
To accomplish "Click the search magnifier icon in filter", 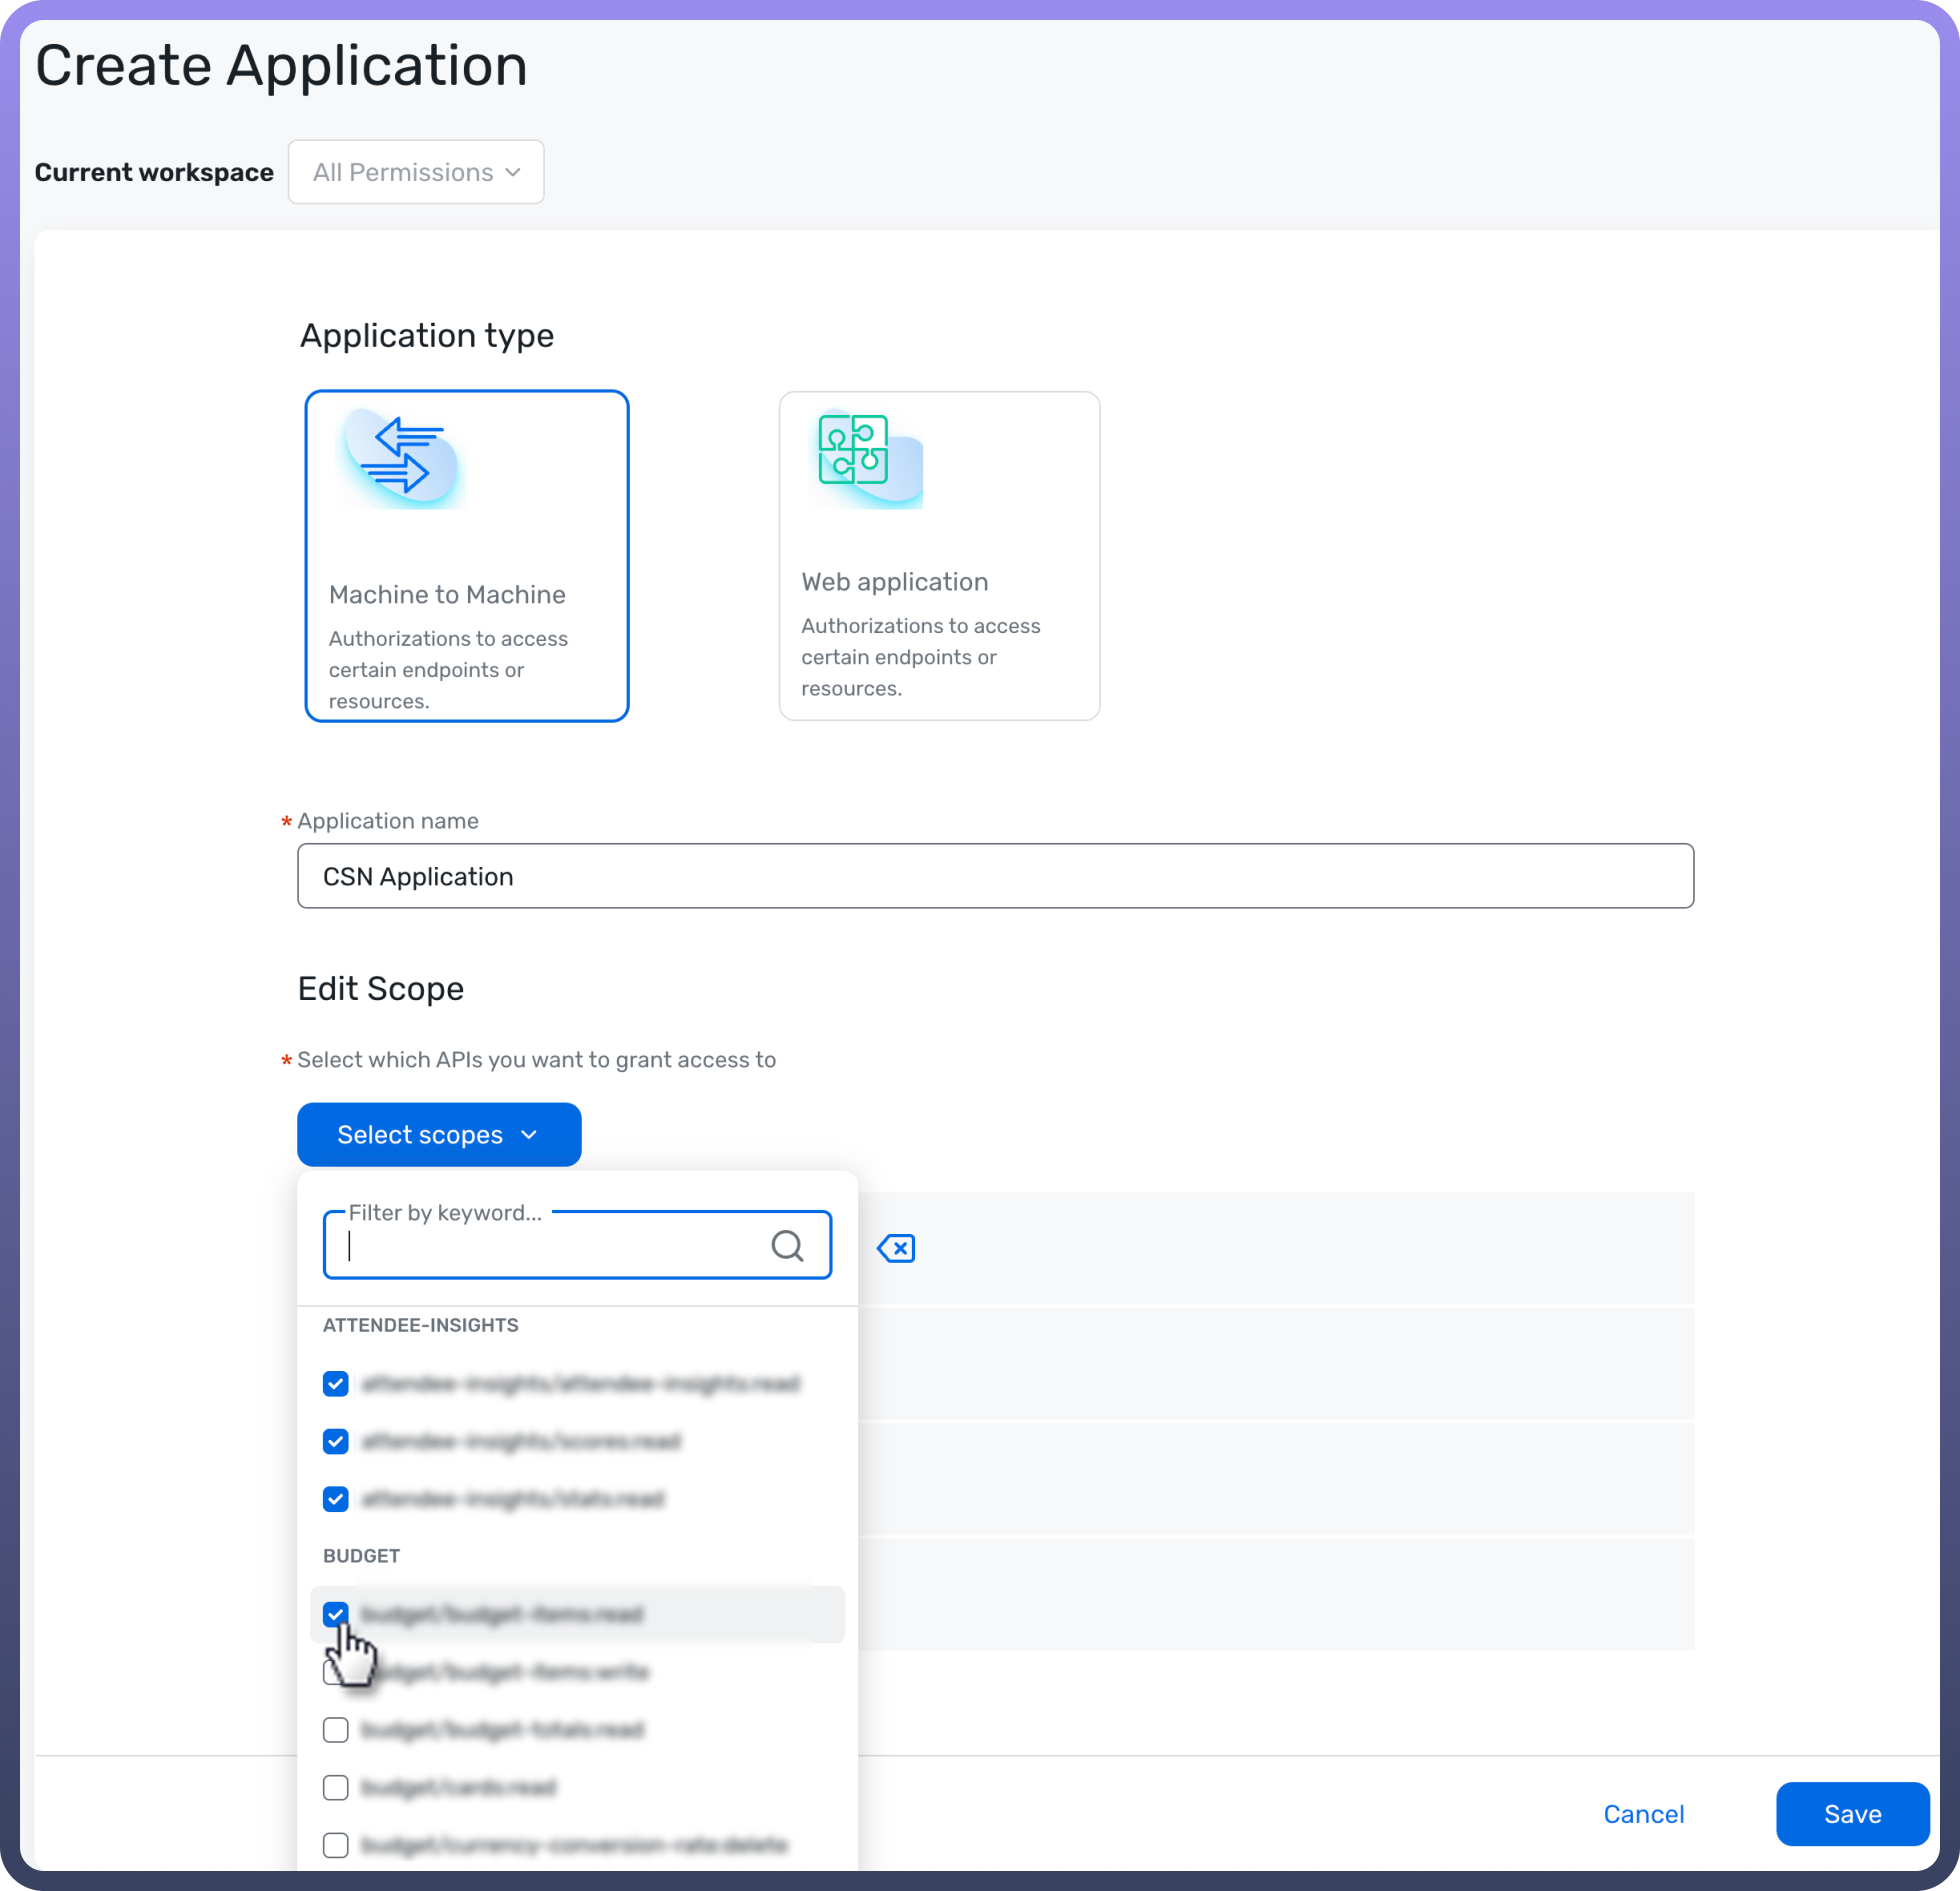I will [x=787, y=1245].
